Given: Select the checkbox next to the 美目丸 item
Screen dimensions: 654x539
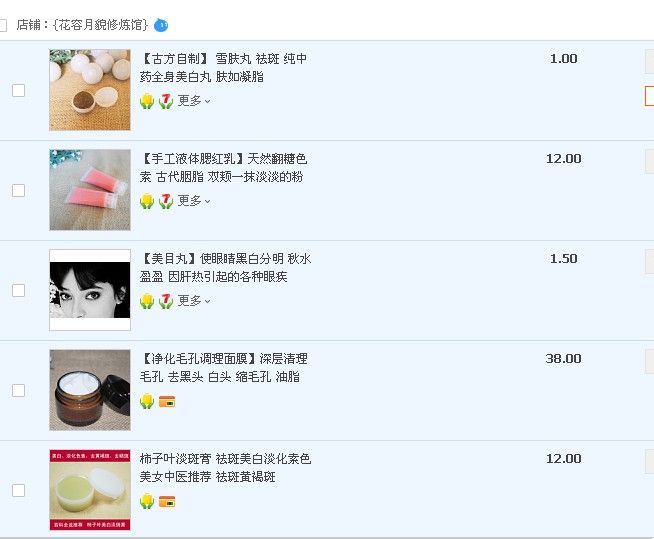Looking at the screenshot, I should 18,290.
